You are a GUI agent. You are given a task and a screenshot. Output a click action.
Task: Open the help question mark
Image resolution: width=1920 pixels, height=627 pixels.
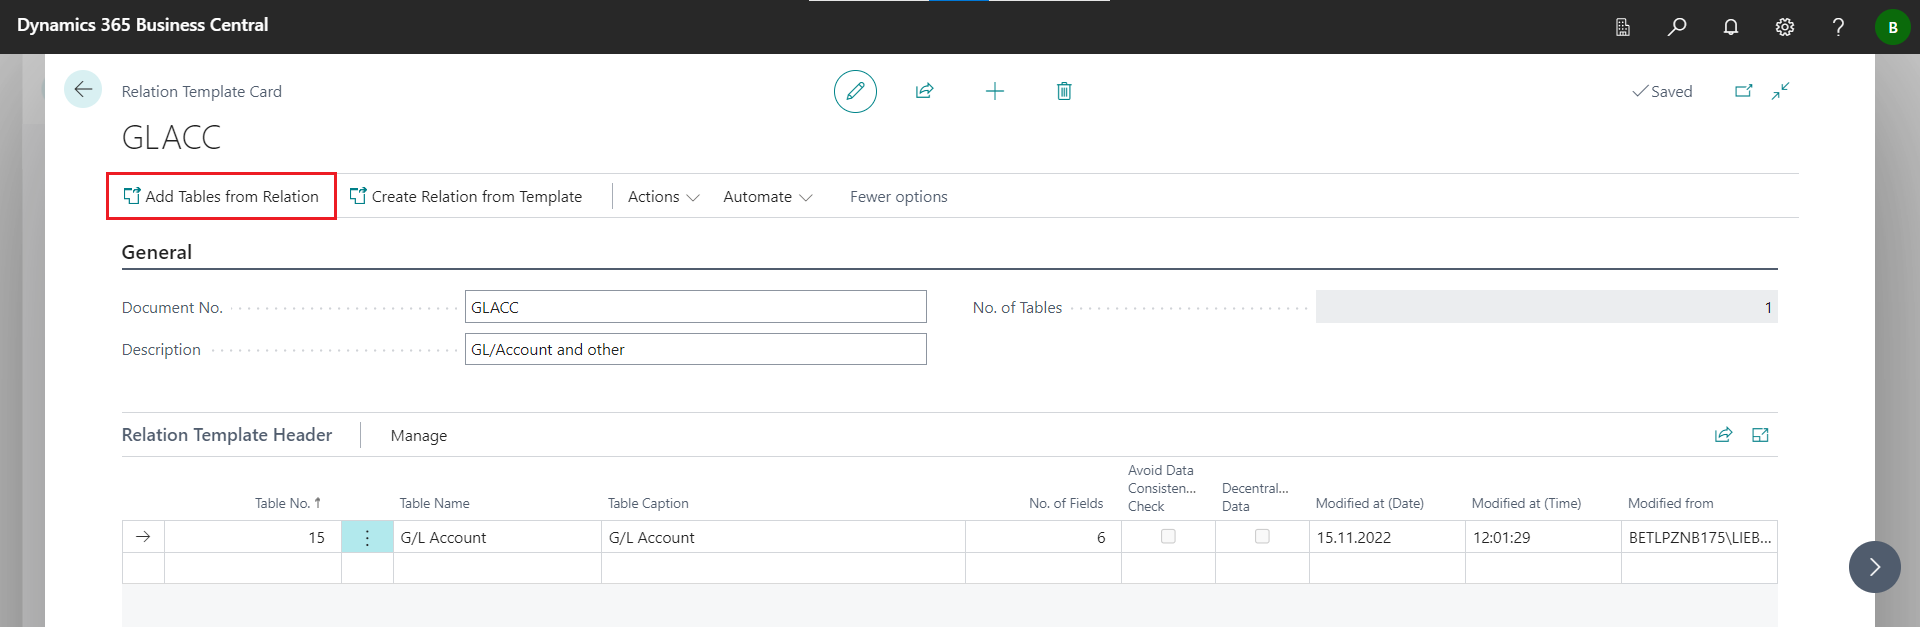[1838, 27]
